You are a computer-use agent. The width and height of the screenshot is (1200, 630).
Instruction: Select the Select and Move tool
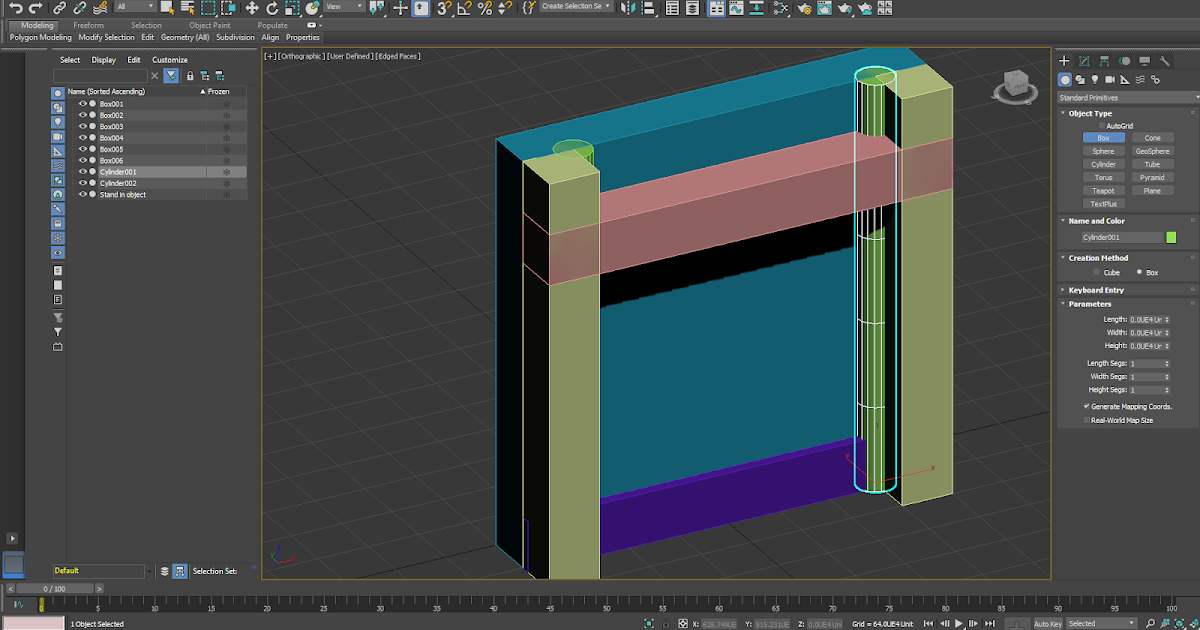[253, 8]
